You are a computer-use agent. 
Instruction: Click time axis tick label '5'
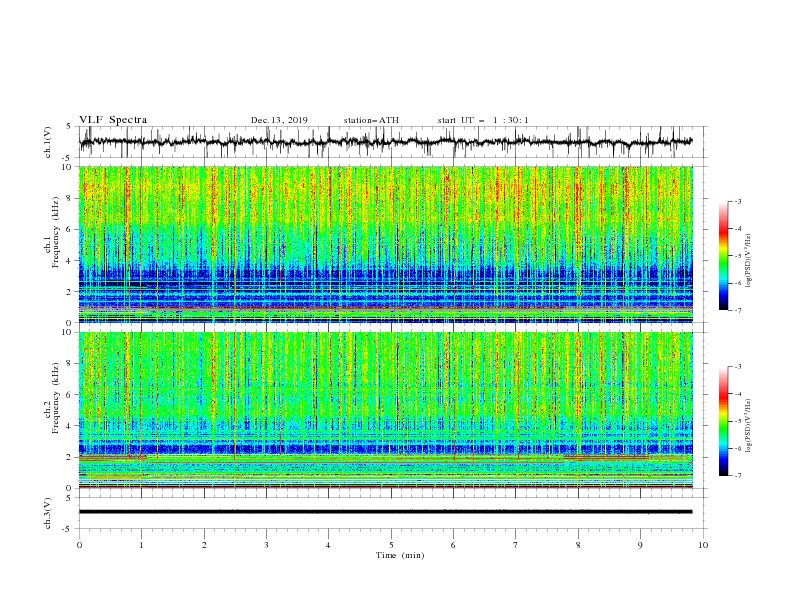(391, 545)
